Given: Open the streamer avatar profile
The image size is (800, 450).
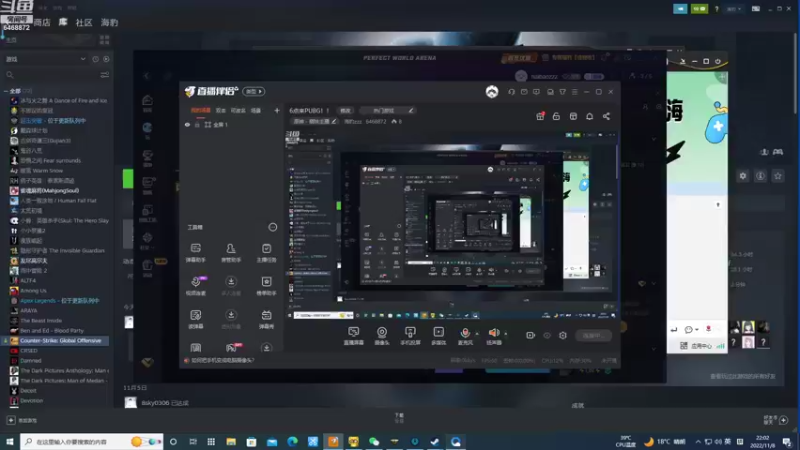Looking at the screenshot, I should click(x=492, y=92).
